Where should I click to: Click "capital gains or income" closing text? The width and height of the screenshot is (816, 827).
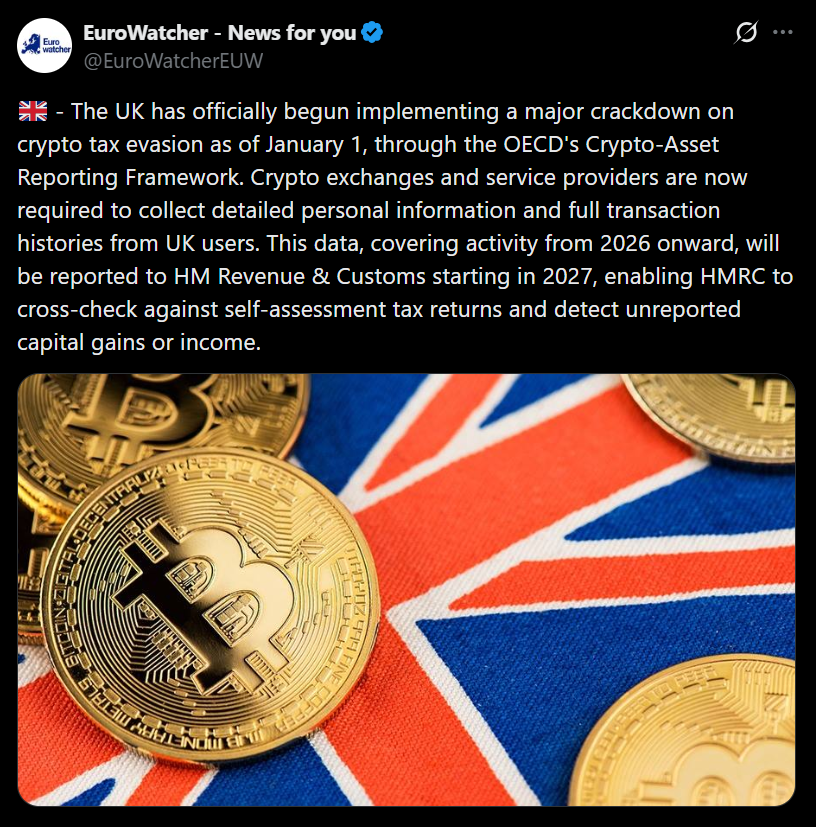(x=138, y=343)
